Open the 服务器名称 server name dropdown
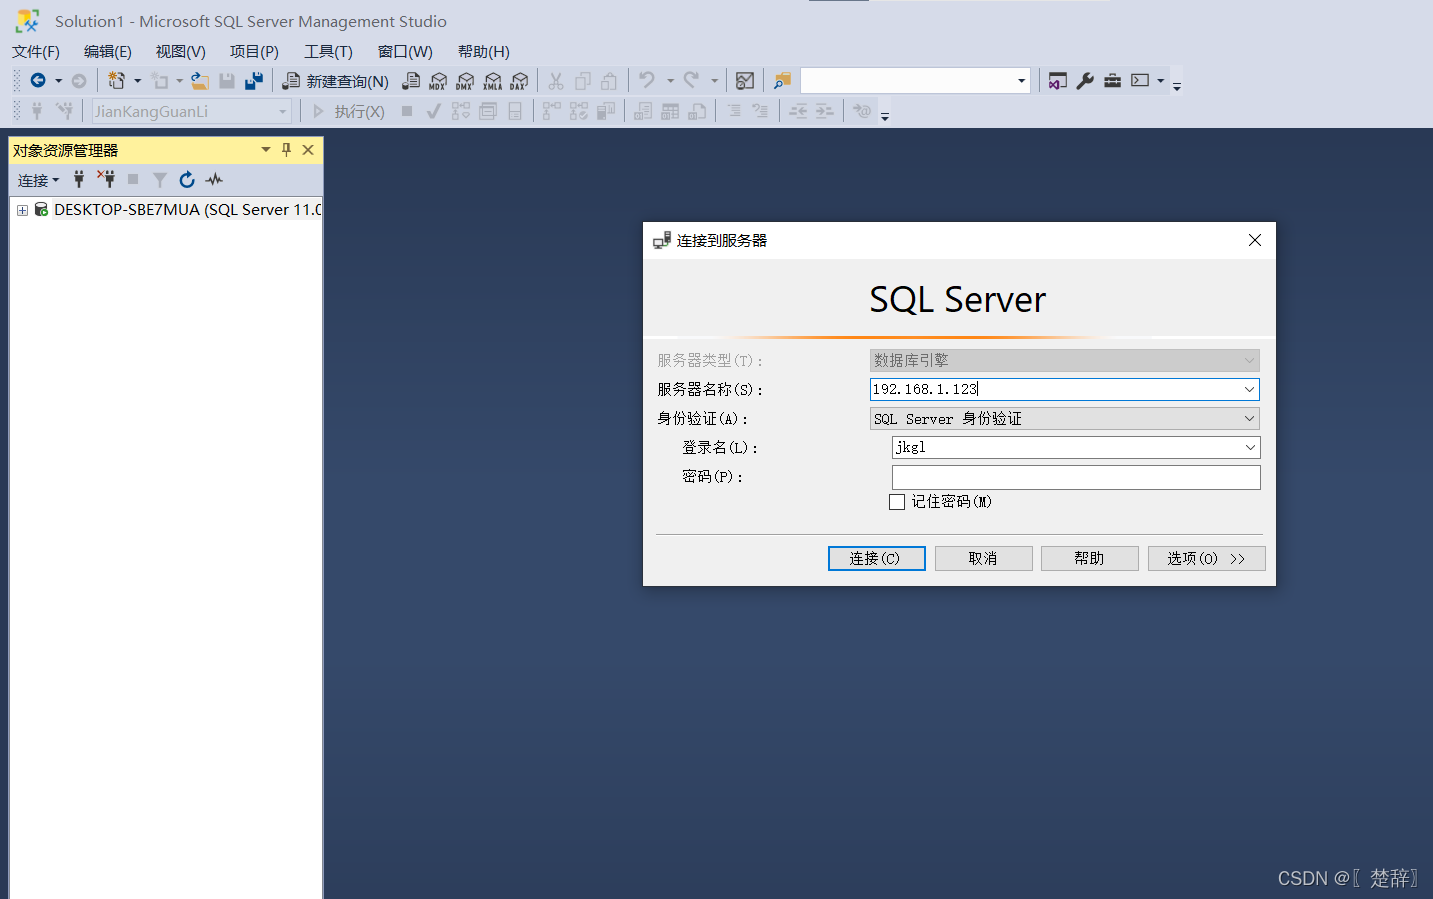1433x899 pixels. point(1249,389)
